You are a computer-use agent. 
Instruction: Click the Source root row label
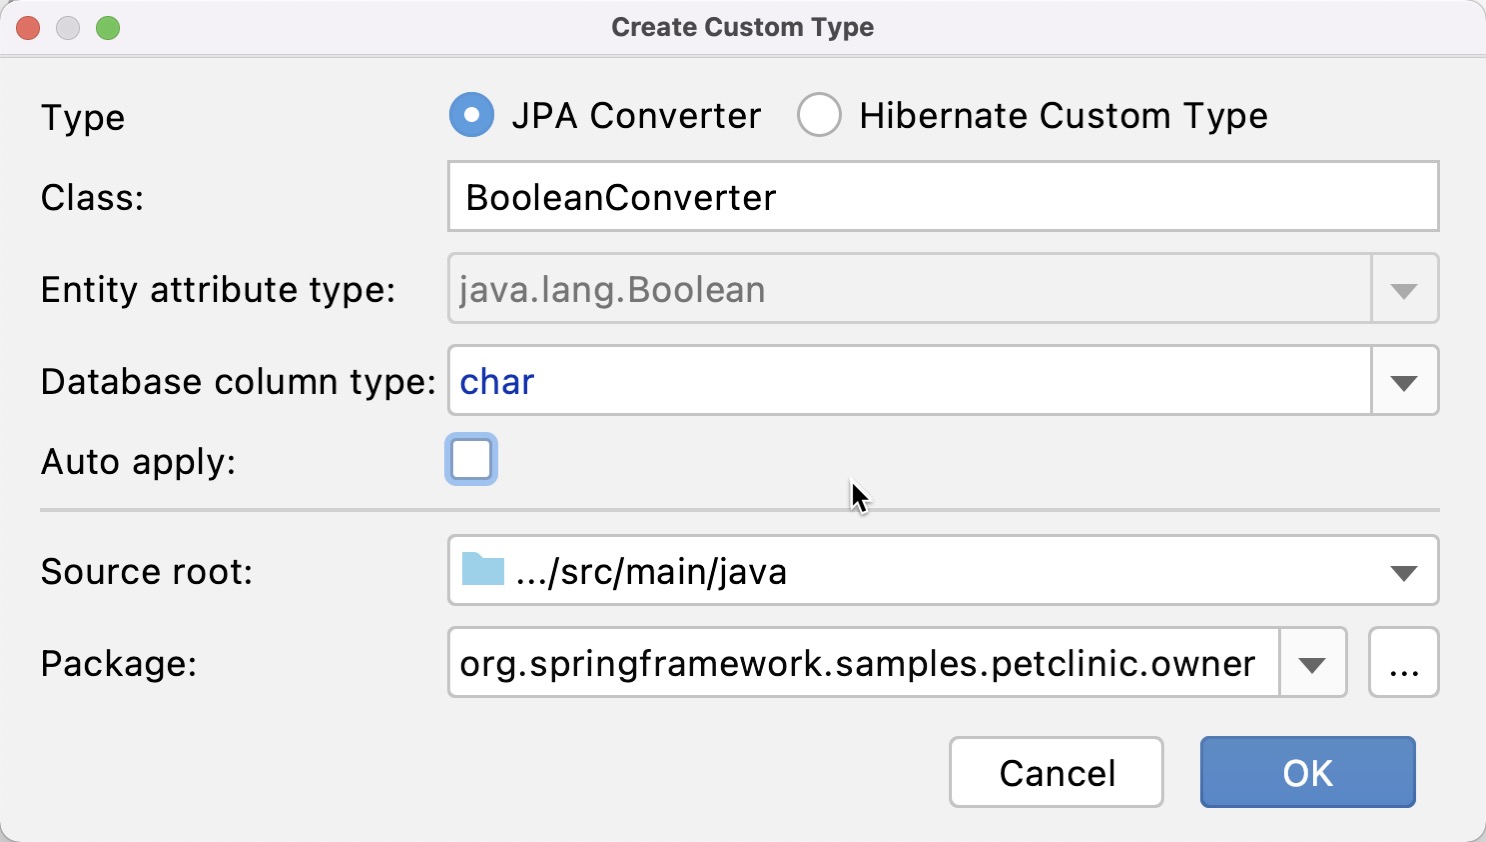click(145, 571)
